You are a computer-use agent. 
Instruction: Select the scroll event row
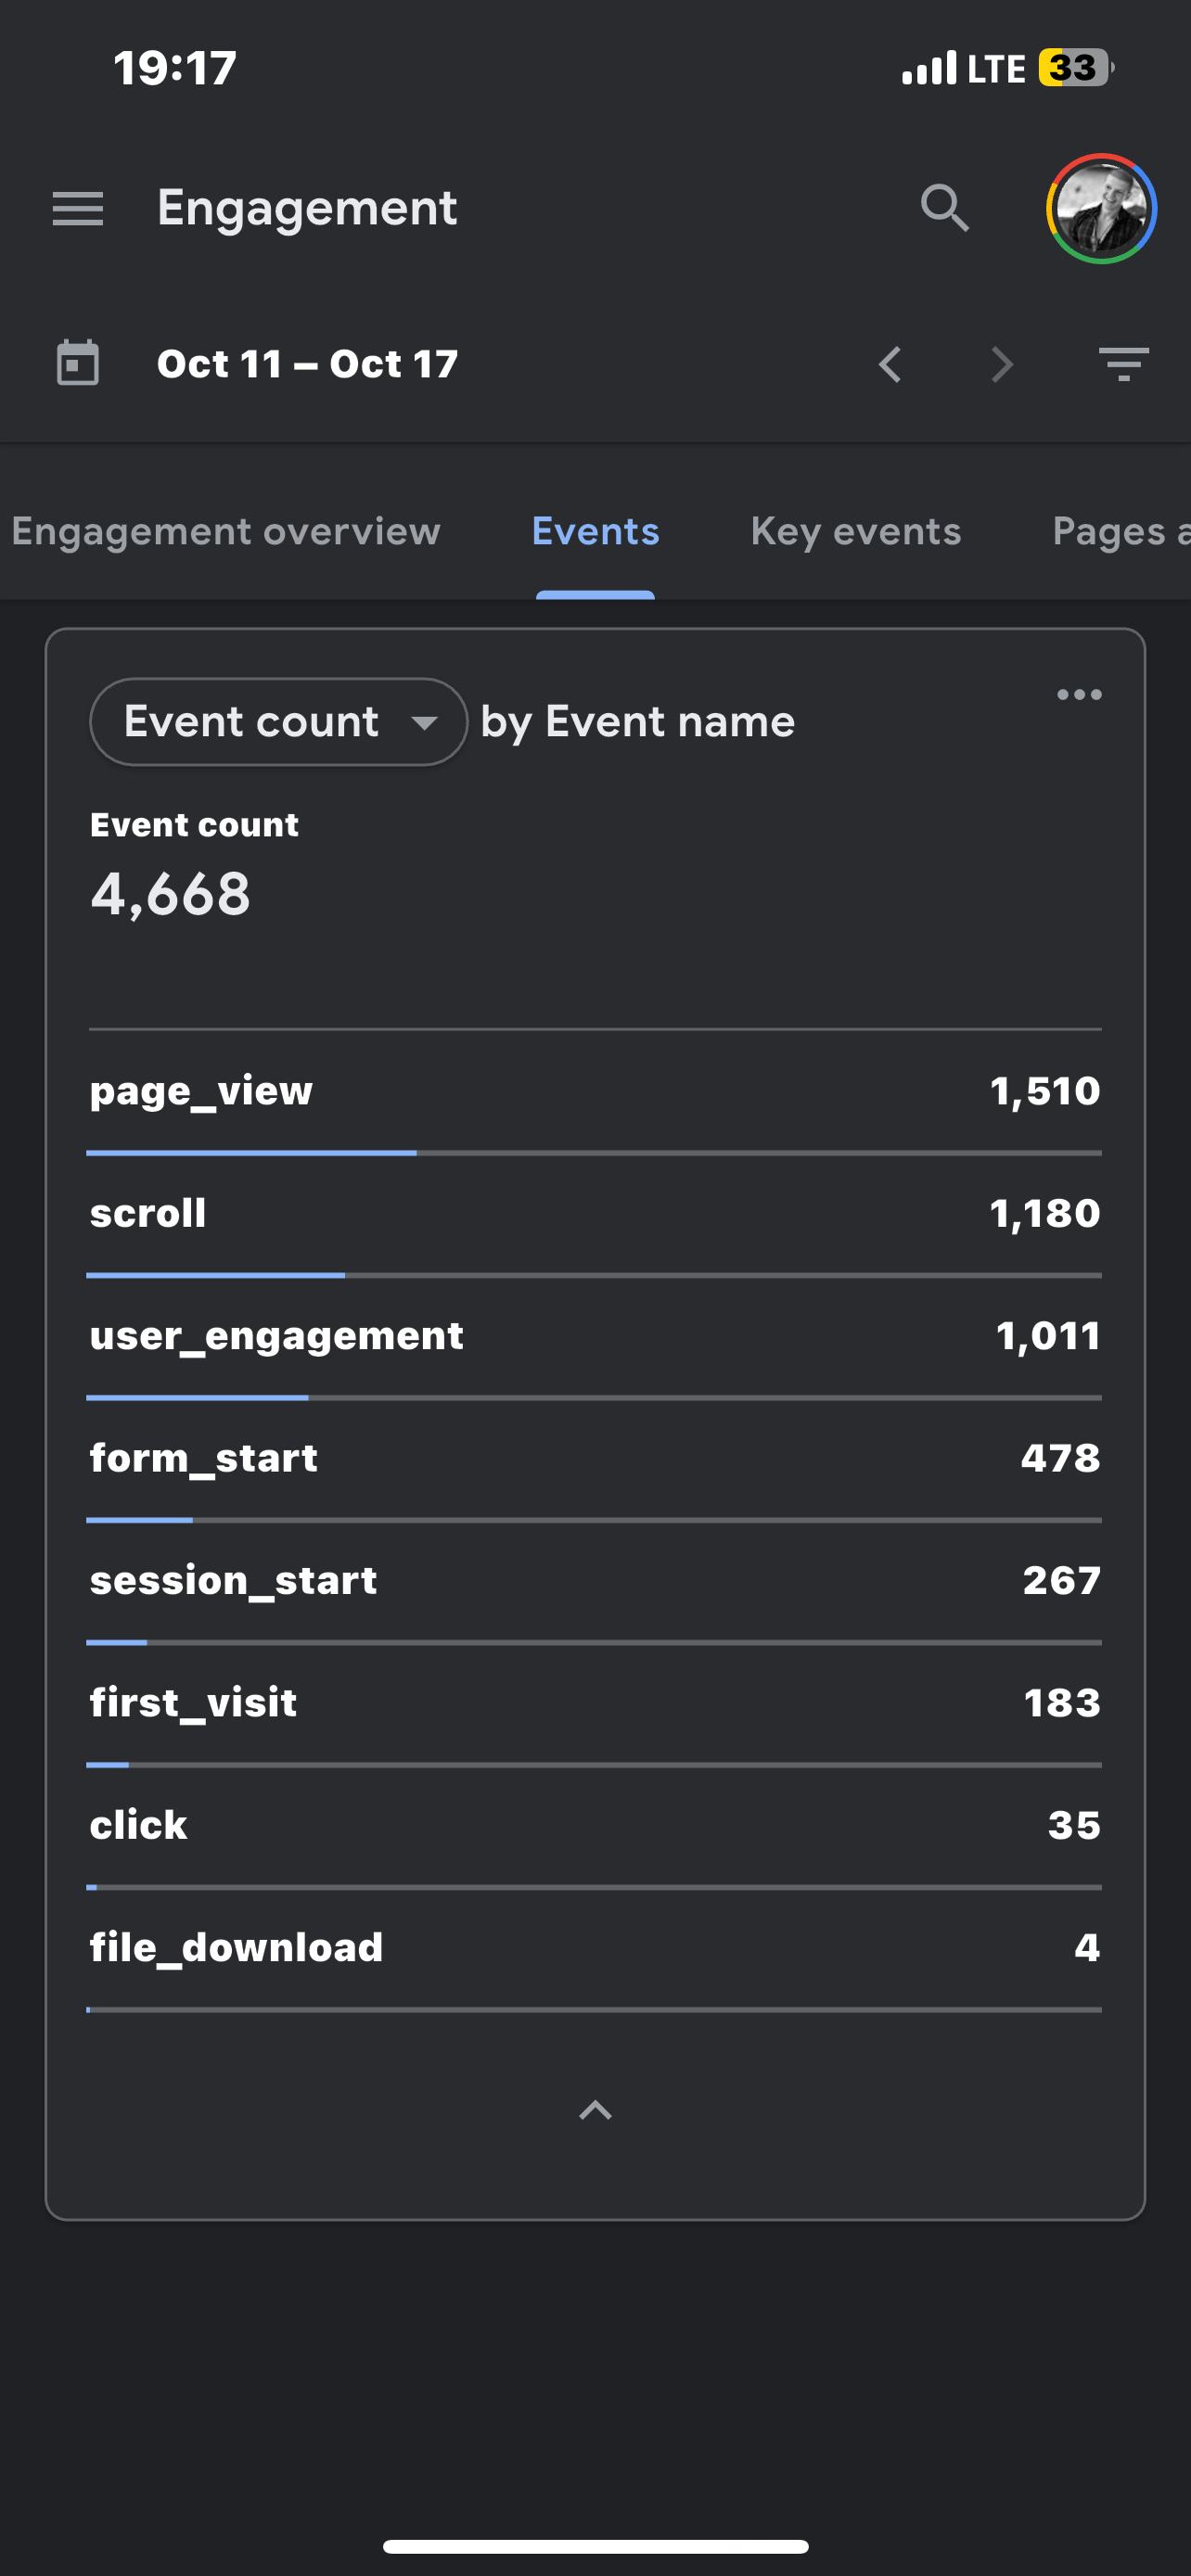(x=595, y=1215)
